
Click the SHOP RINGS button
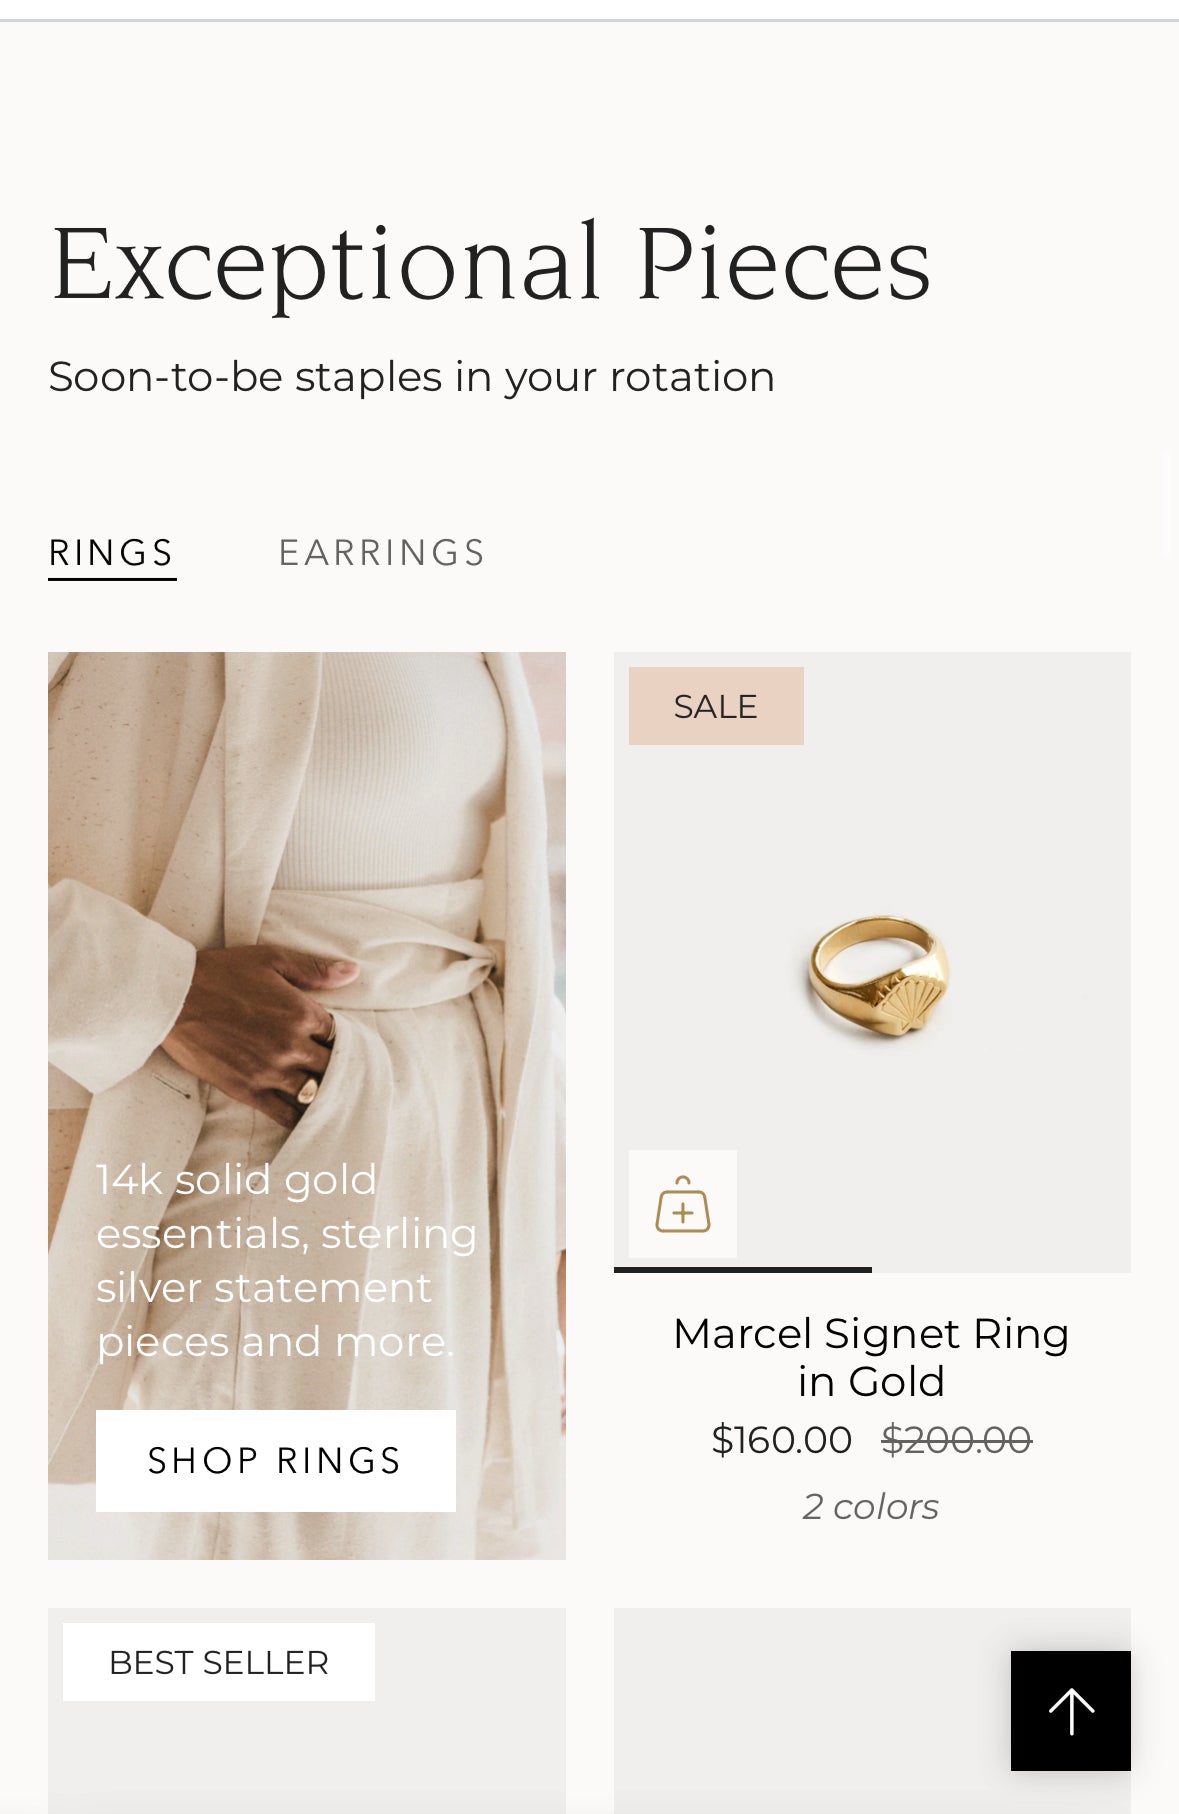click(x=275, y=1460)
